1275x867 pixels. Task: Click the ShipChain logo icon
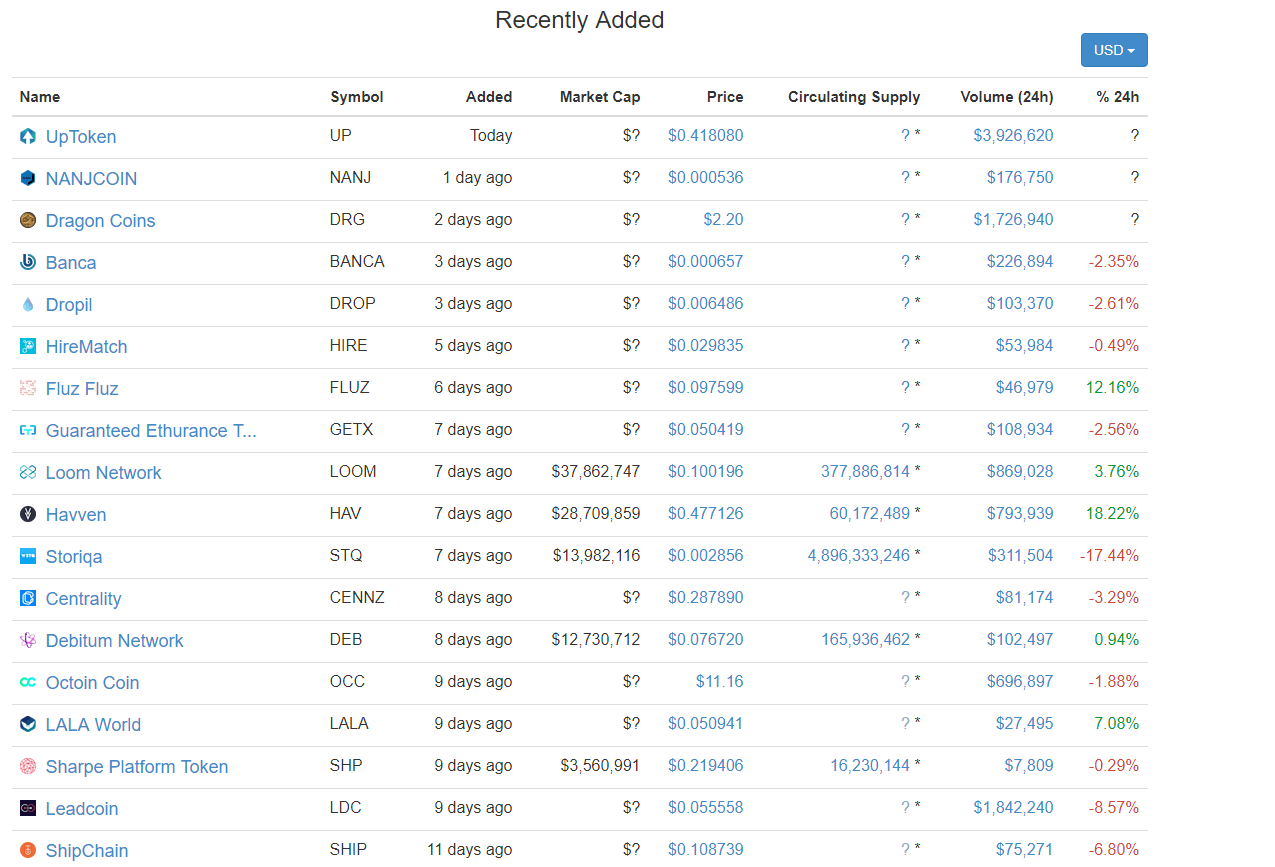point(28,851)
